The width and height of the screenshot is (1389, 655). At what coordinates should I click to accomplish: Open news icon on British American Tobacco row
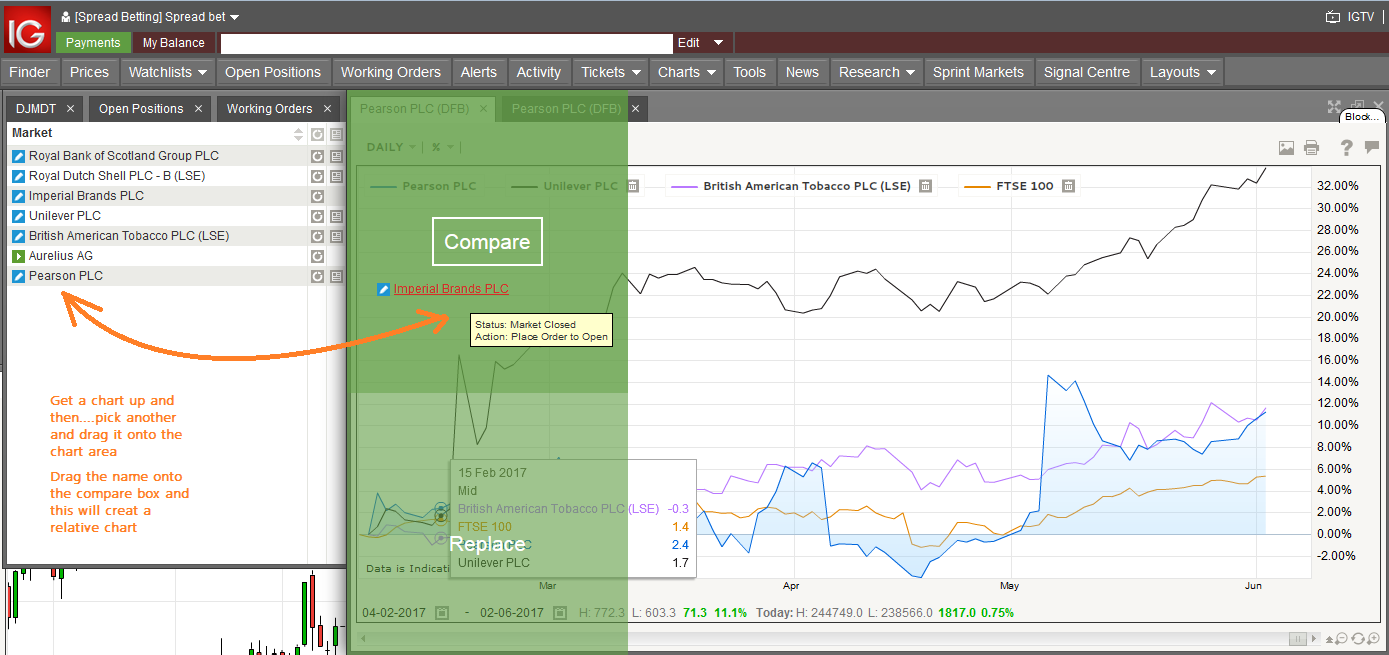click(x=336, y=236)
